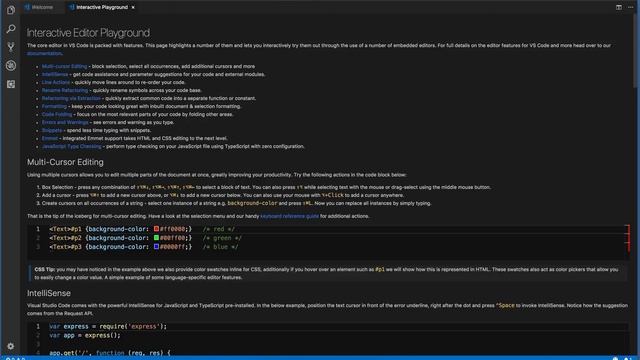Open JavaScript Type Checking link
This screenshot has width=640, height=360.
71,146
